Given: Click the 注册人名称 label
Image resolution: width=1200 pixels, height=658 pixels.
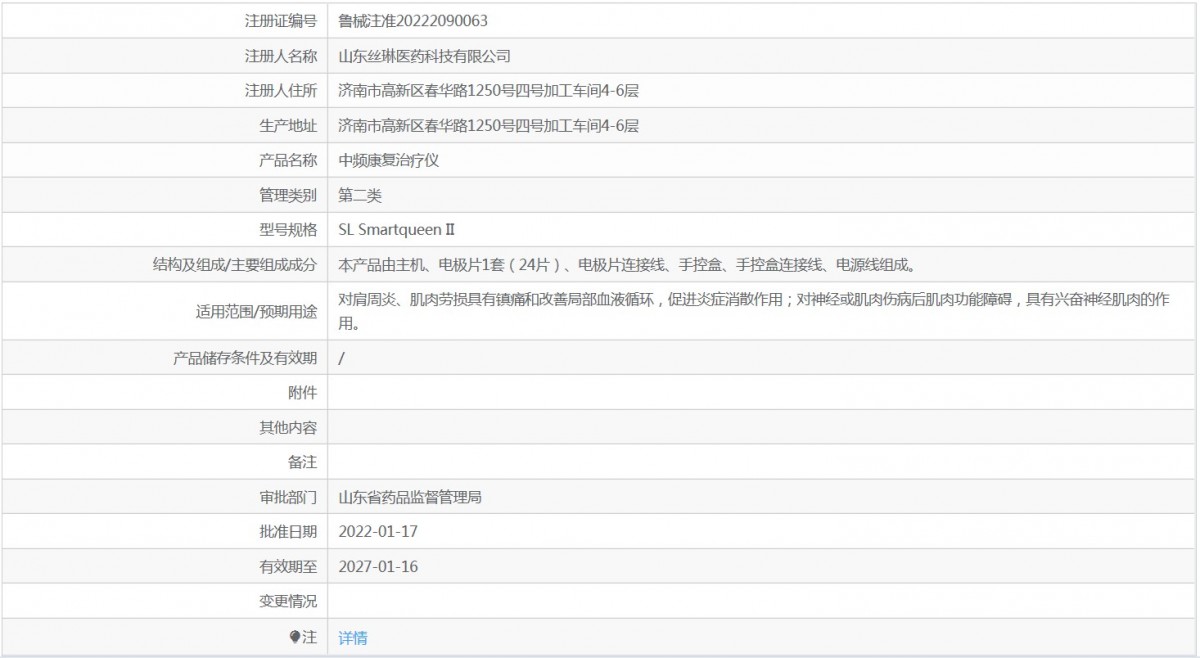Looking at the screenshot, I should [x=281, y=56].
